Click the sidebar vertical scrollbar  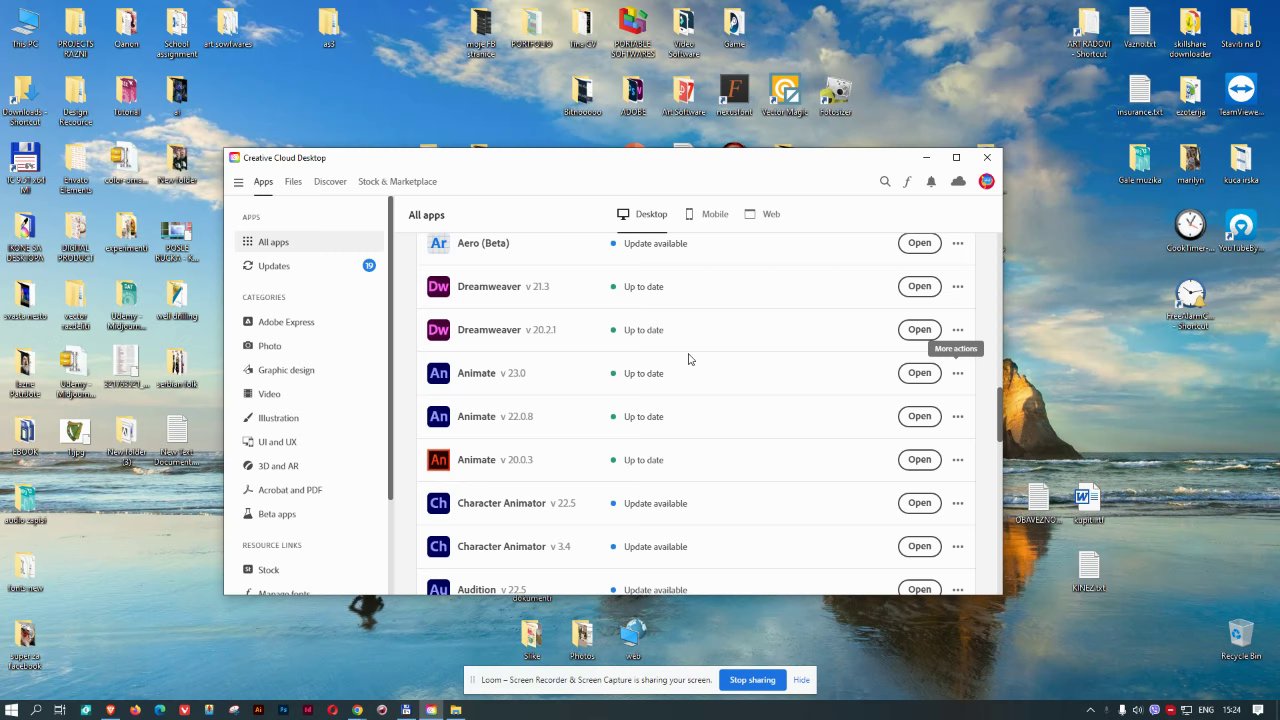pos(390,350)
